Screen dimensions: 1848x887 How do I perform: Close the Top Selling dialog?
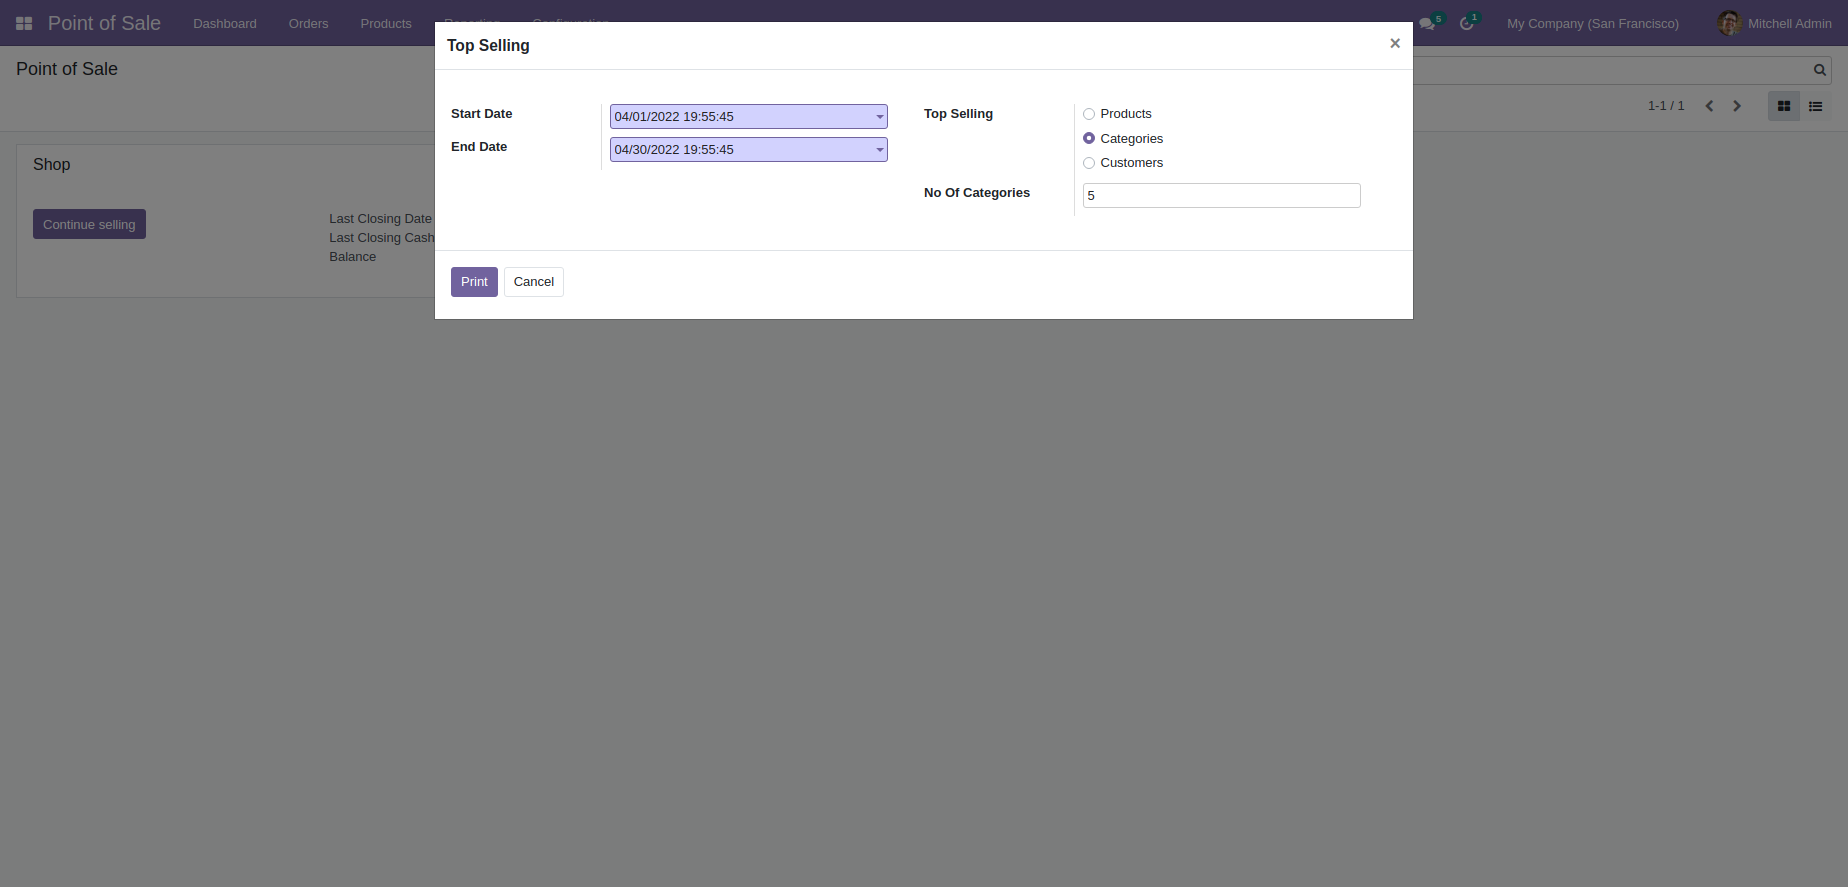1395,43
